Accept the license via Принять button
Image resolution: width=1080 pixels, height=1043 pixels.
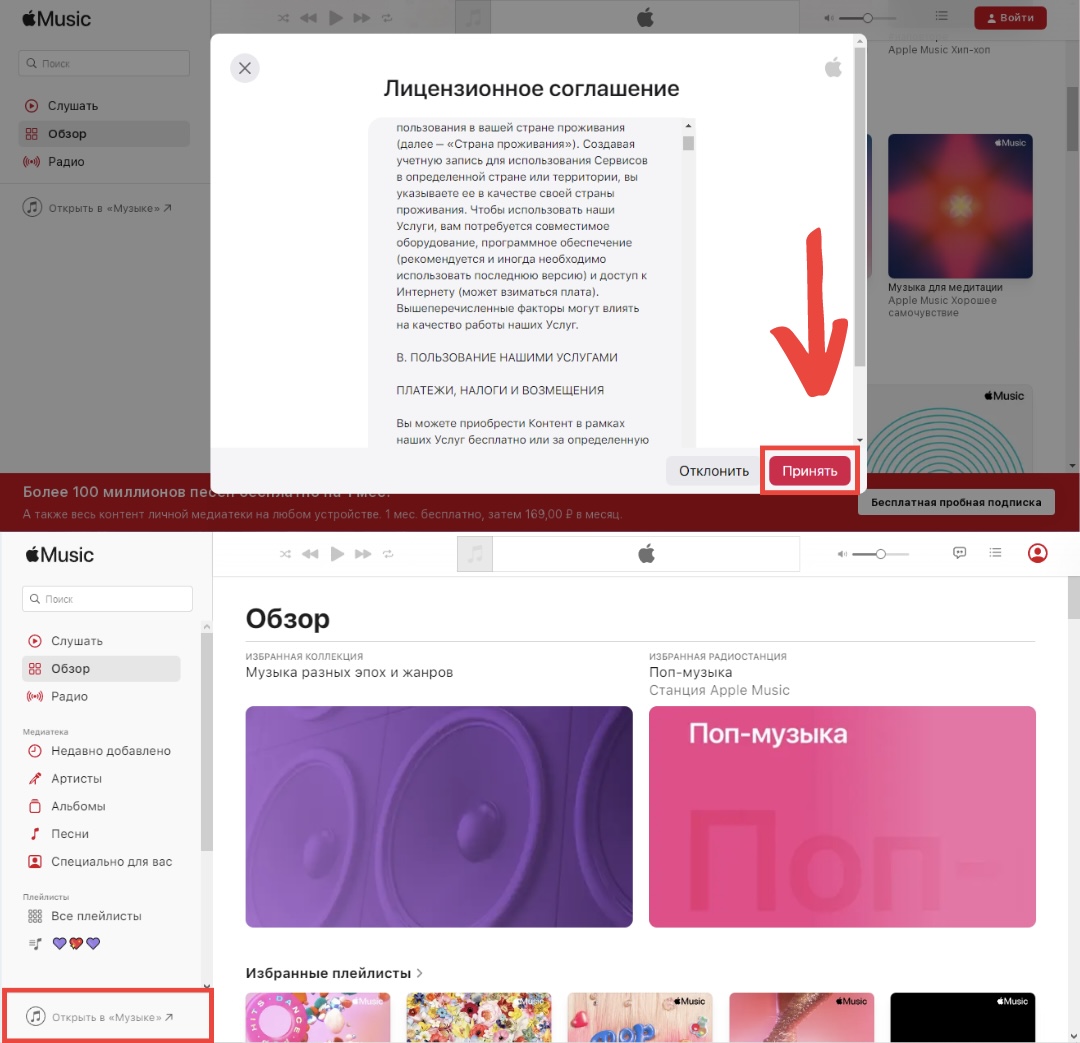coord(809,471)
